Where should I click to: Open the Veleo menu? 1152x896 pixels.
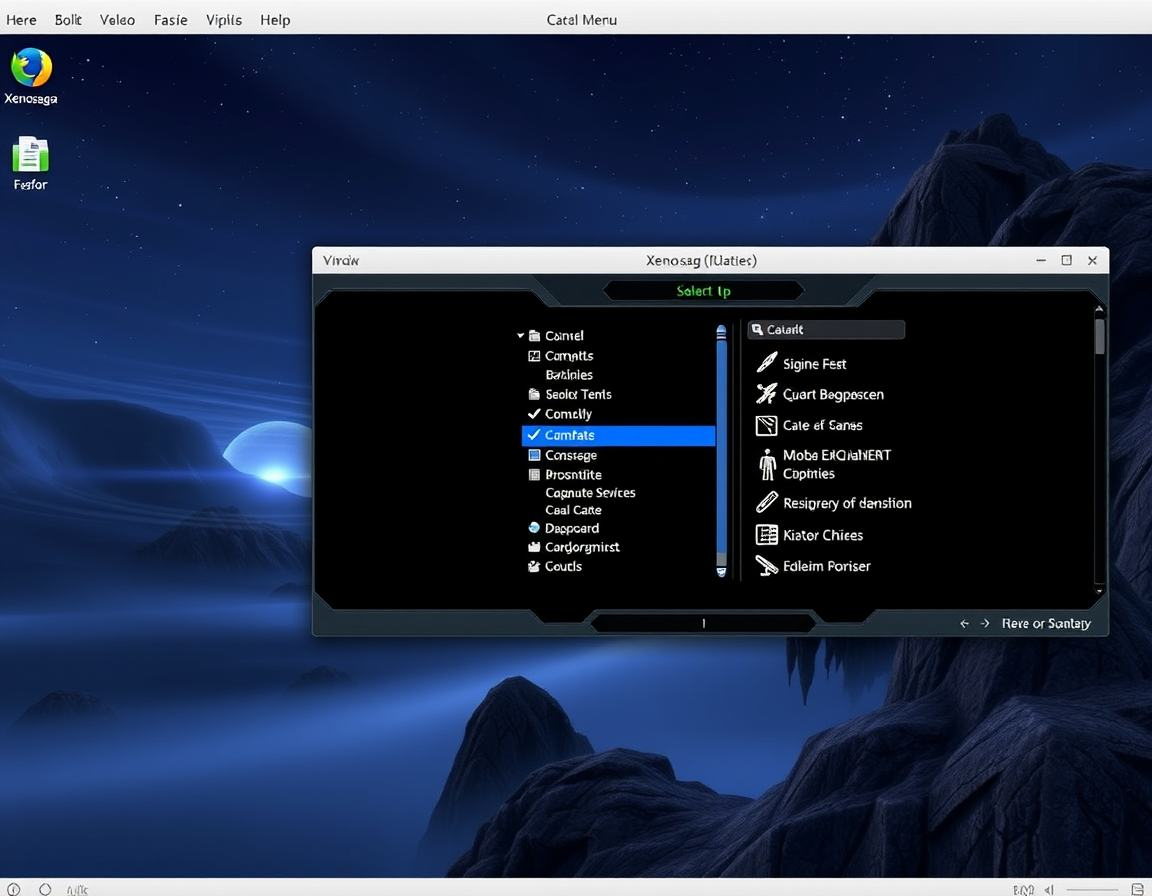point(118,20)
